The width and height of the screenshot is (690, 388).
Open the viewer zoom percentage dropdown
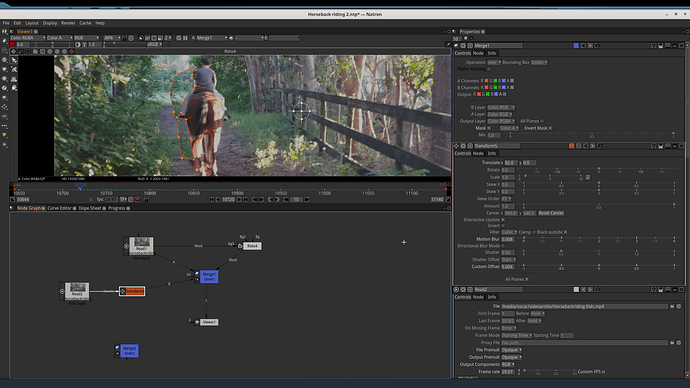(x=112, y=38)
